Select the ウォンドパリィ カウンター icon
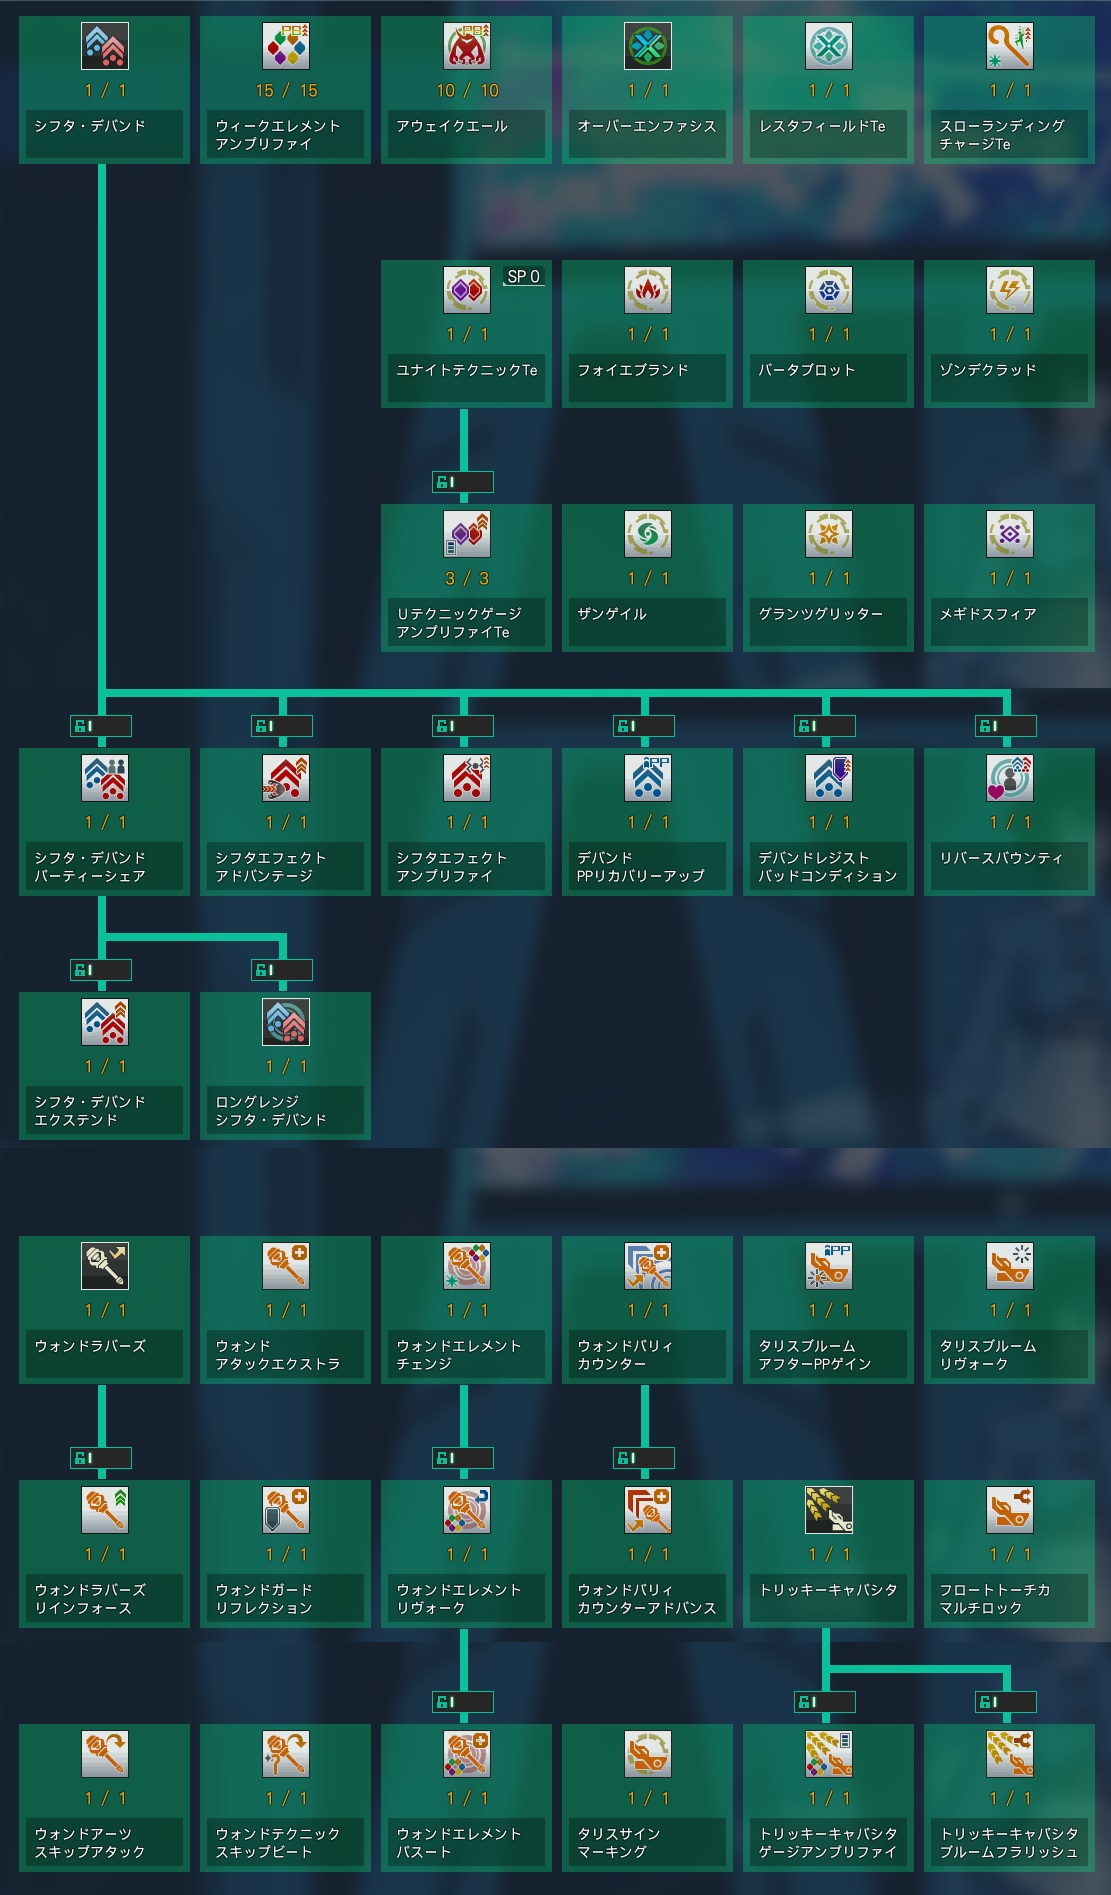The width and height of the screenshot is (1111, 1895). (x=648, y=1266)
